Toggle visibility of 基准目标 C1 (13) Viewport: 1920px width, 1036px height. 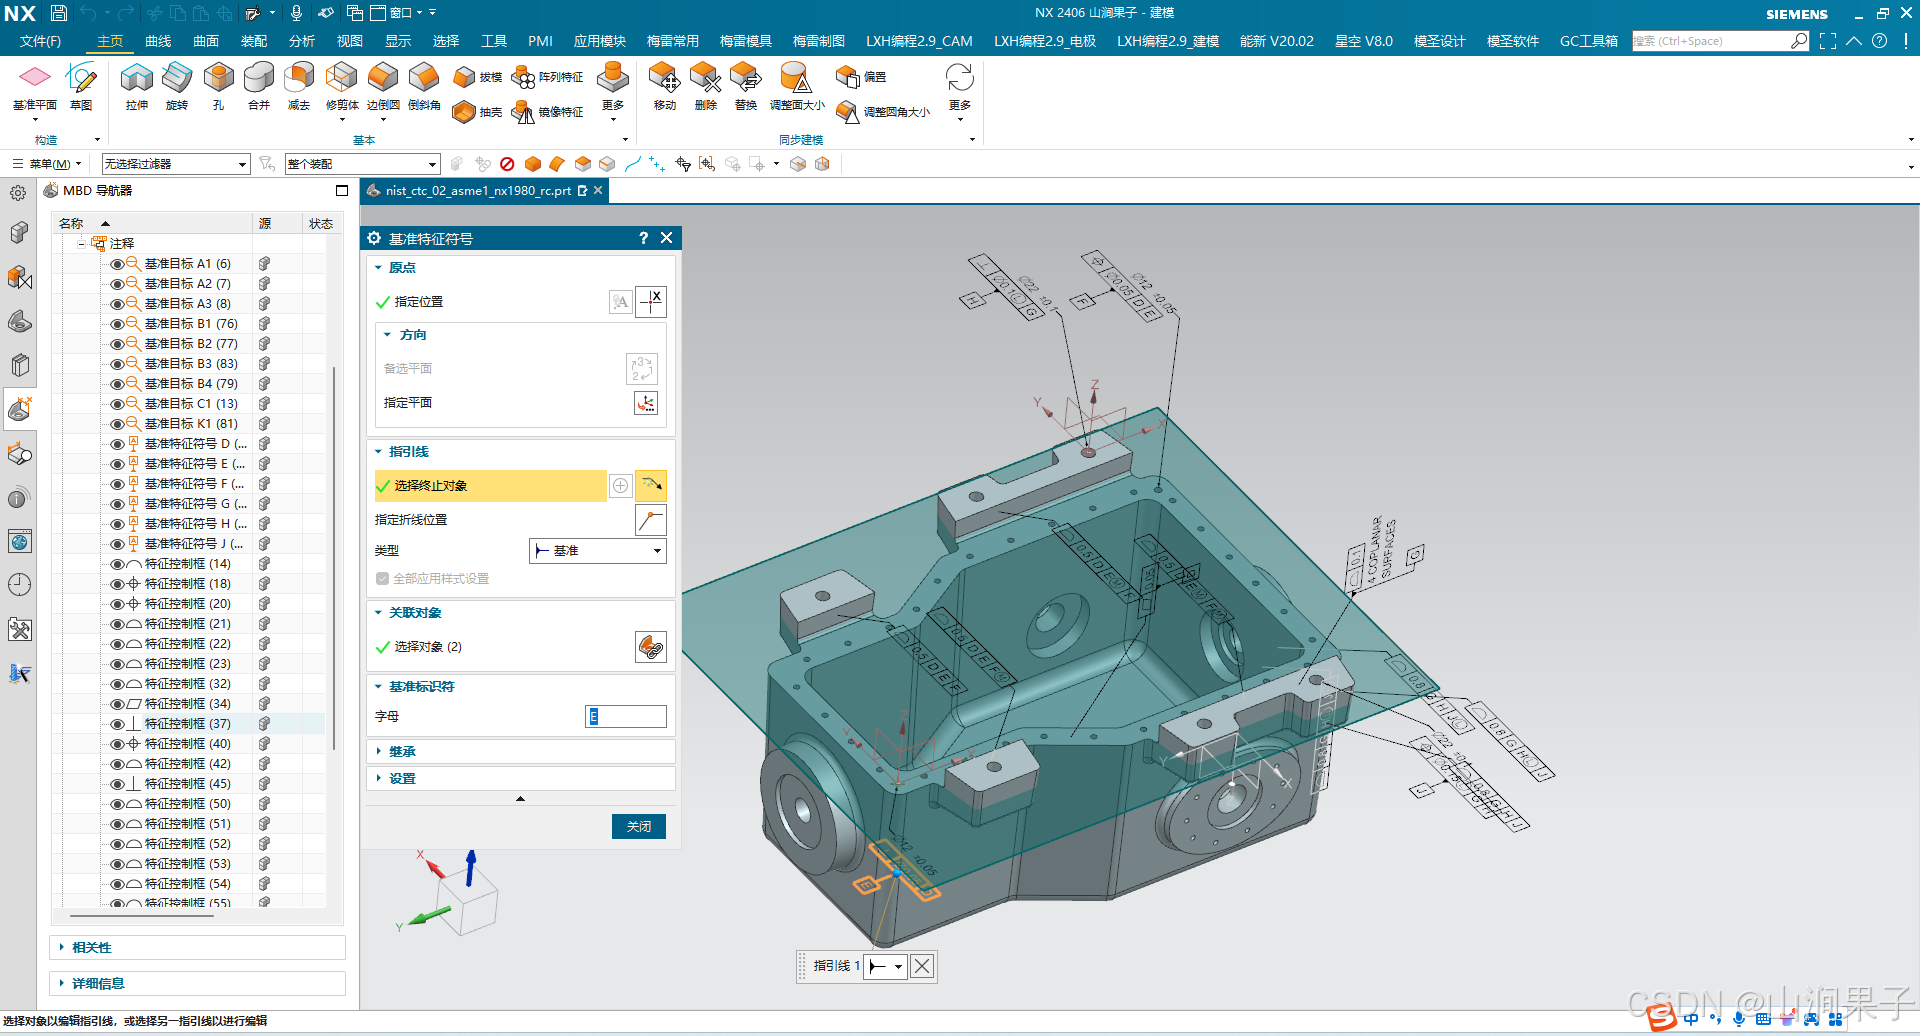117,404
